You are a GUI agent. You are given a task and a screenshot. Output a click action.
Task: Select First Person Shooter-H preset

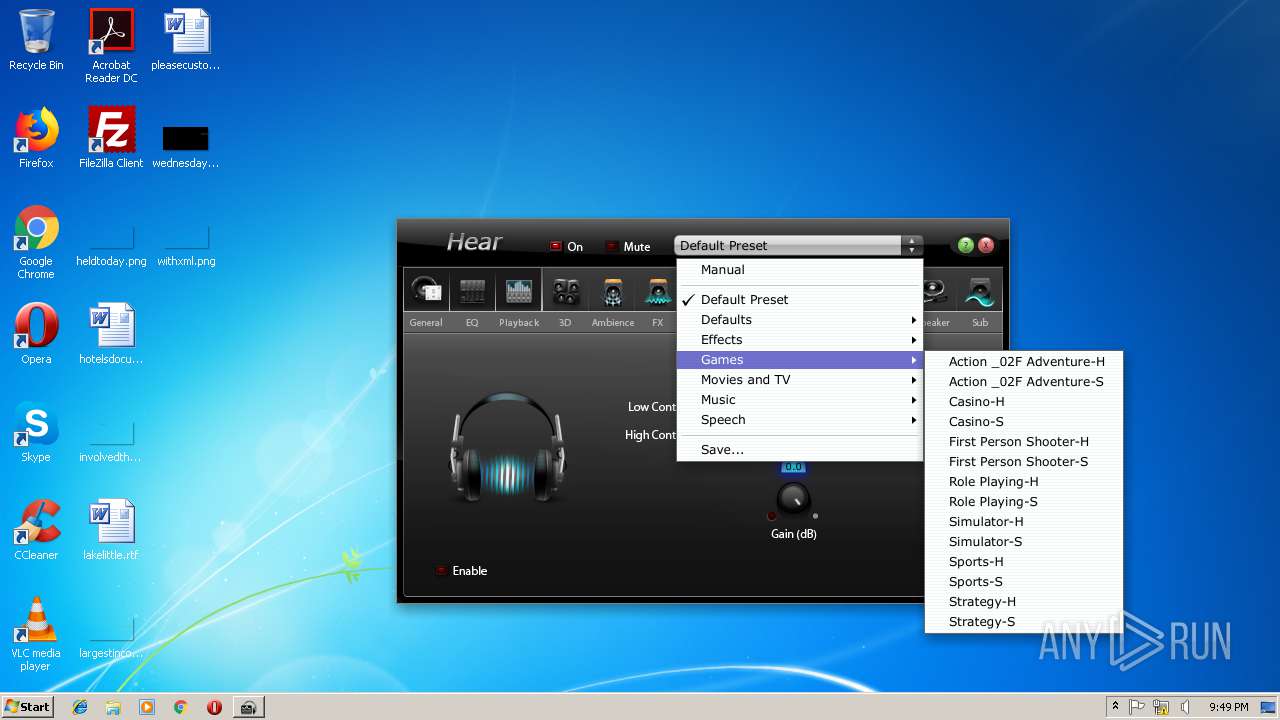point(1024,442)
